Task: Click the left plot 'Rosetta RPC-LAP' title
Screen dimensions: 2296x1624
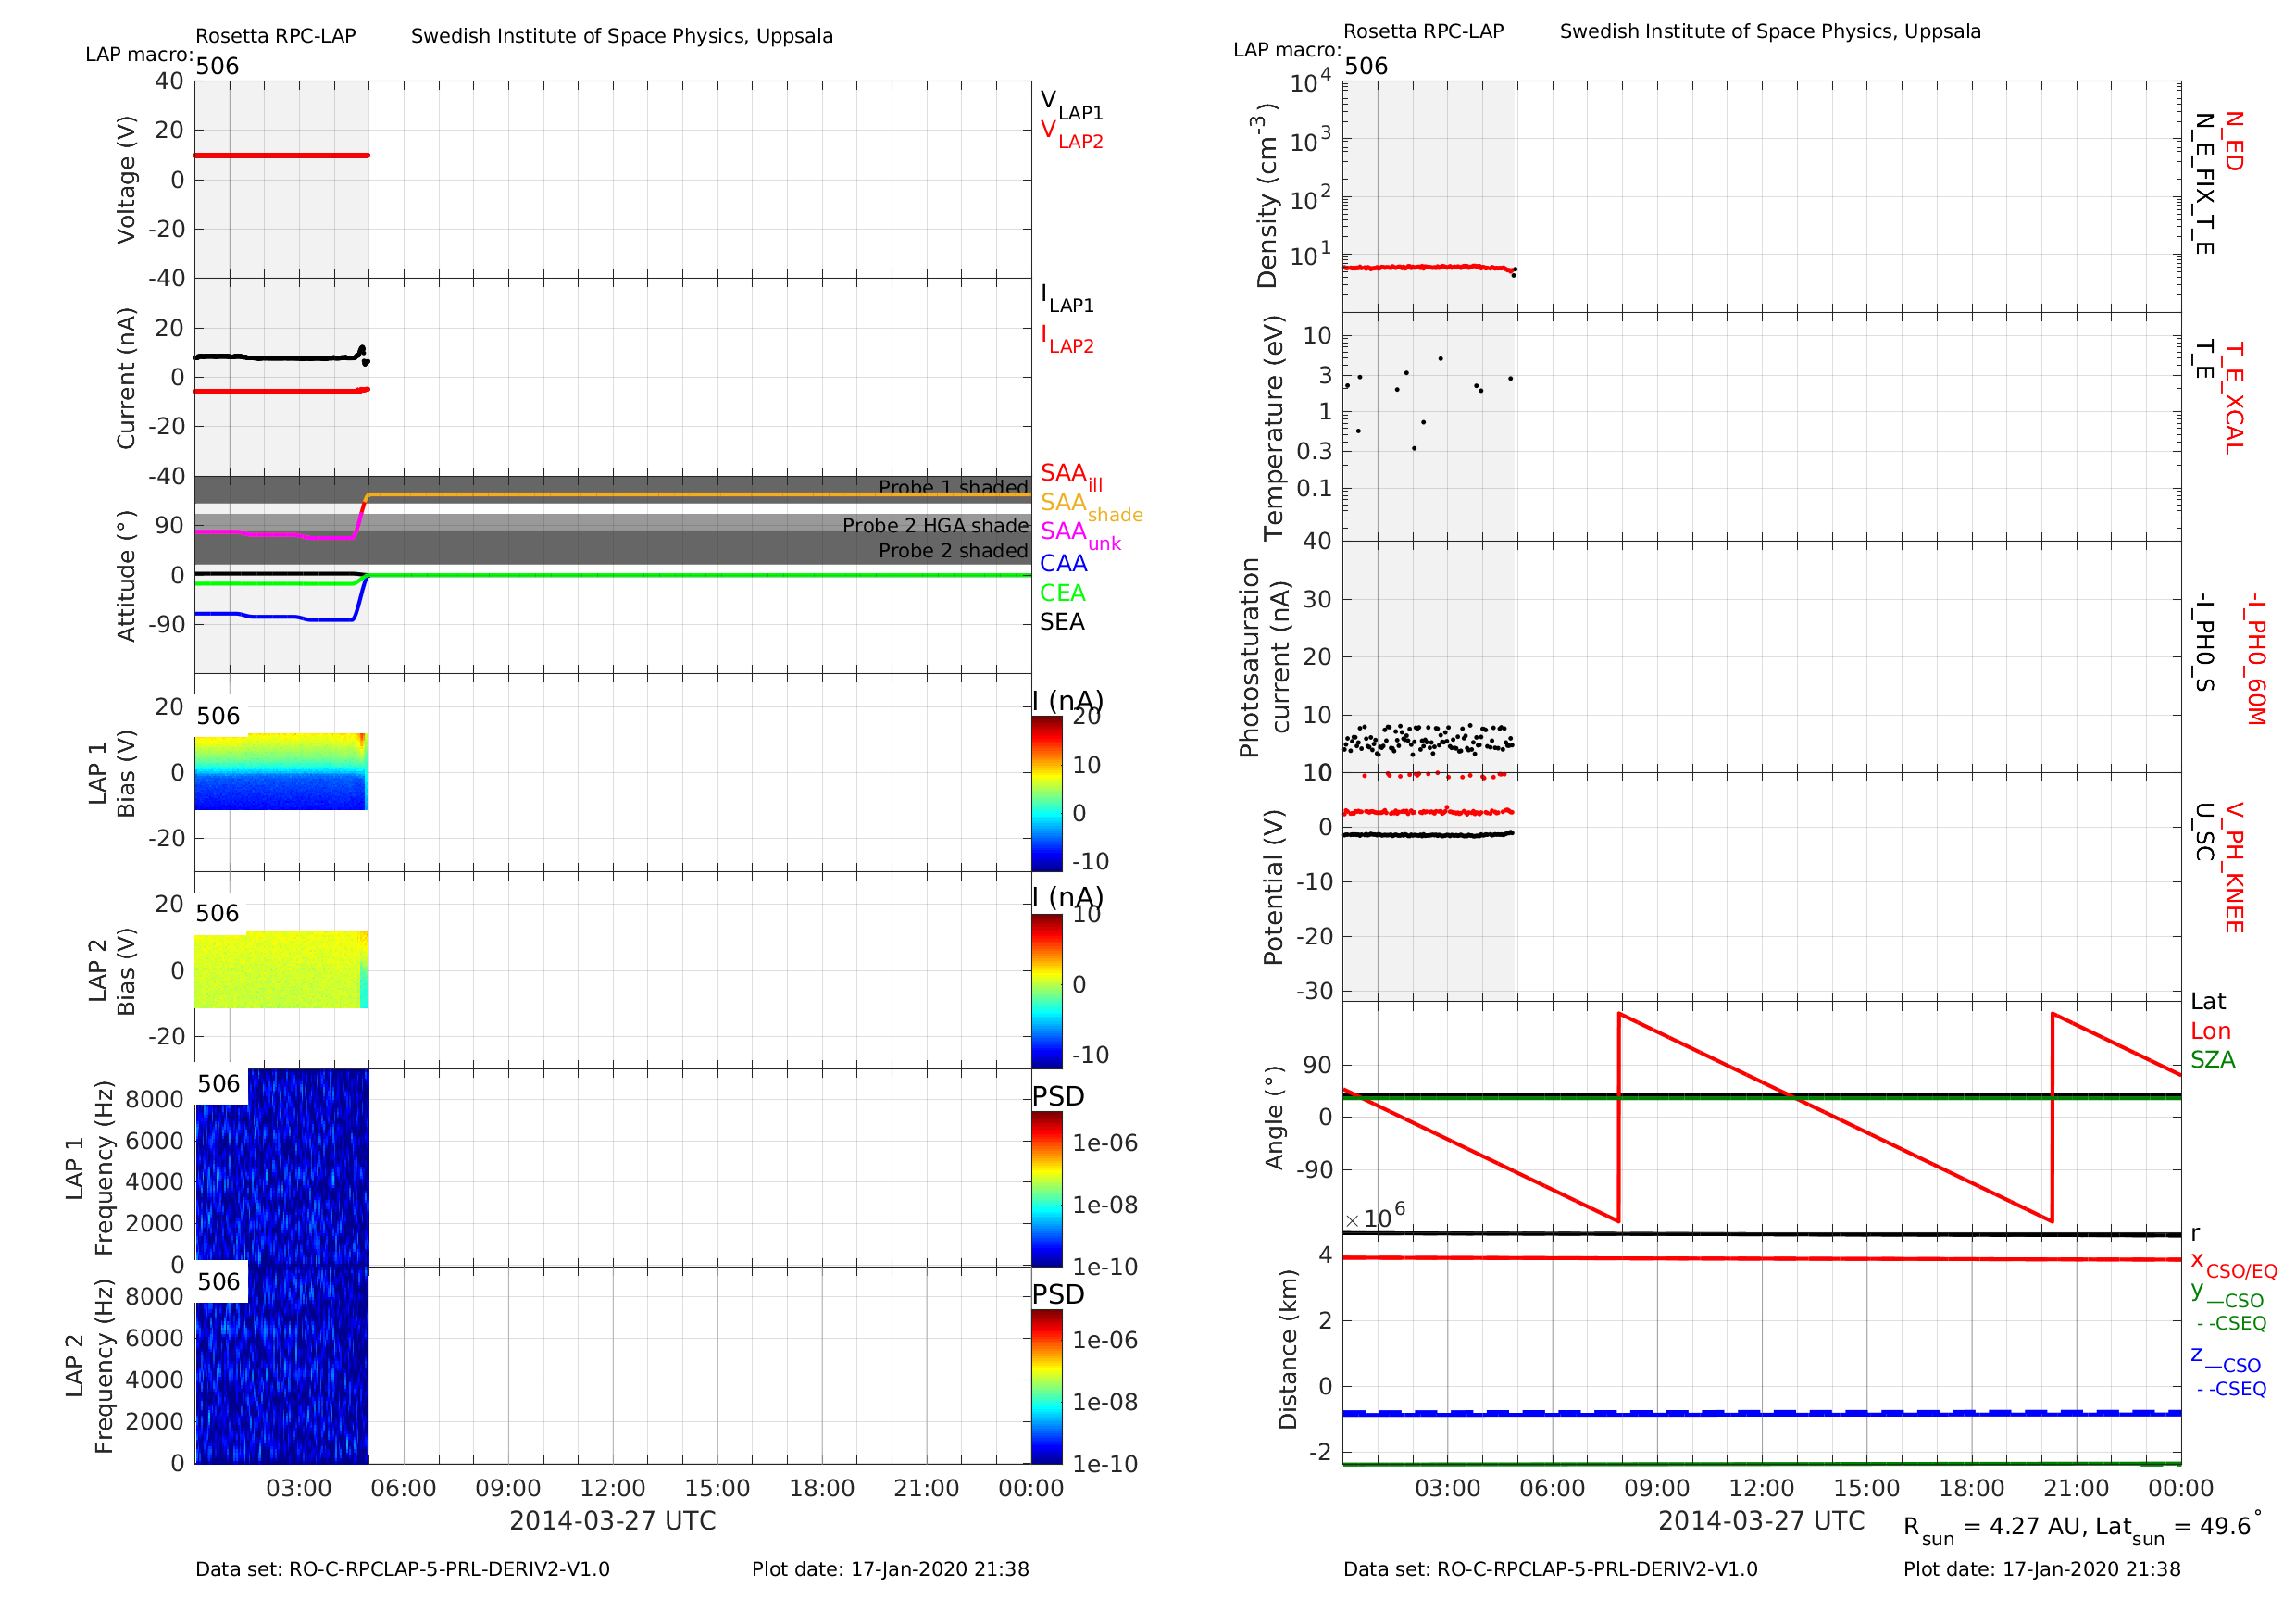Action: [x=275, y=36]
